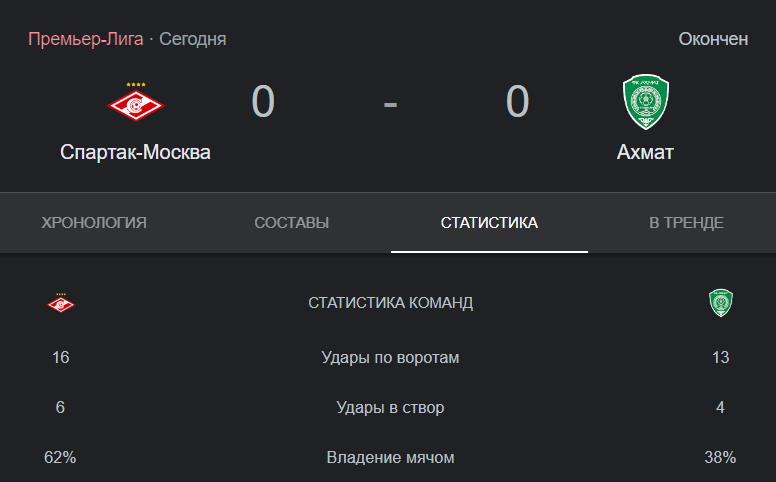This screenshot has height=482, width=776.
Task: Click the Удары по воротам row label
Action: pos(390,357)
